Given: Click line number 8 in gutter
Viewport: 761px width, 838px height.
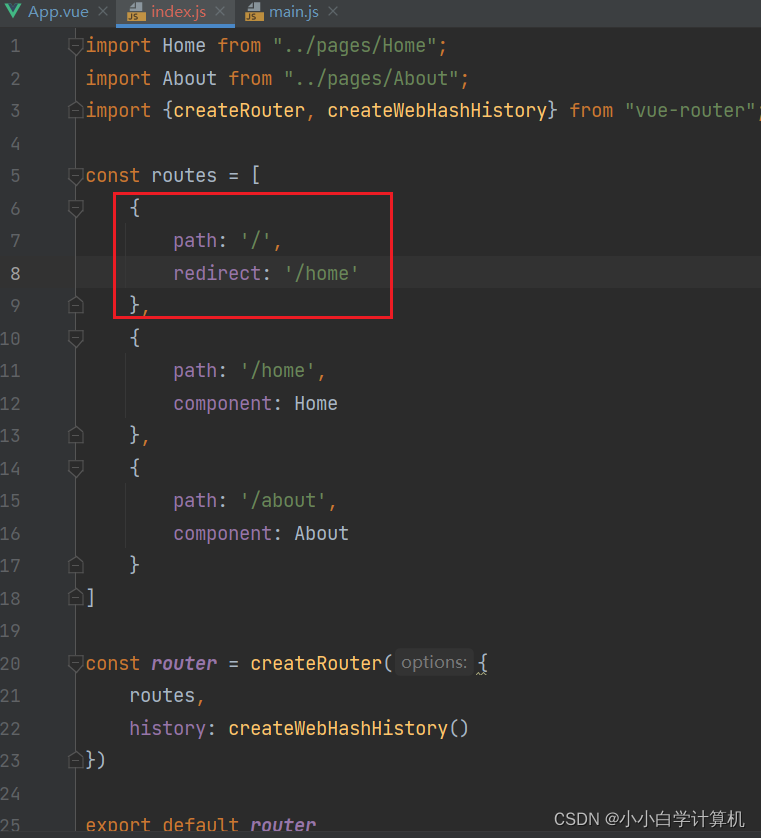Looking at the screenshot, I should tap(15, 273).
